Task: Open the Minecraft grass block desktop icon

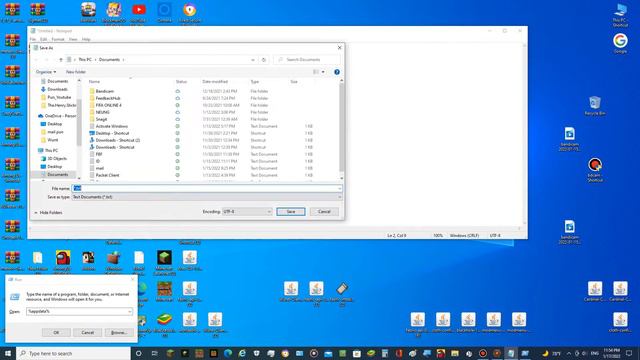Action: coord(164,262)
